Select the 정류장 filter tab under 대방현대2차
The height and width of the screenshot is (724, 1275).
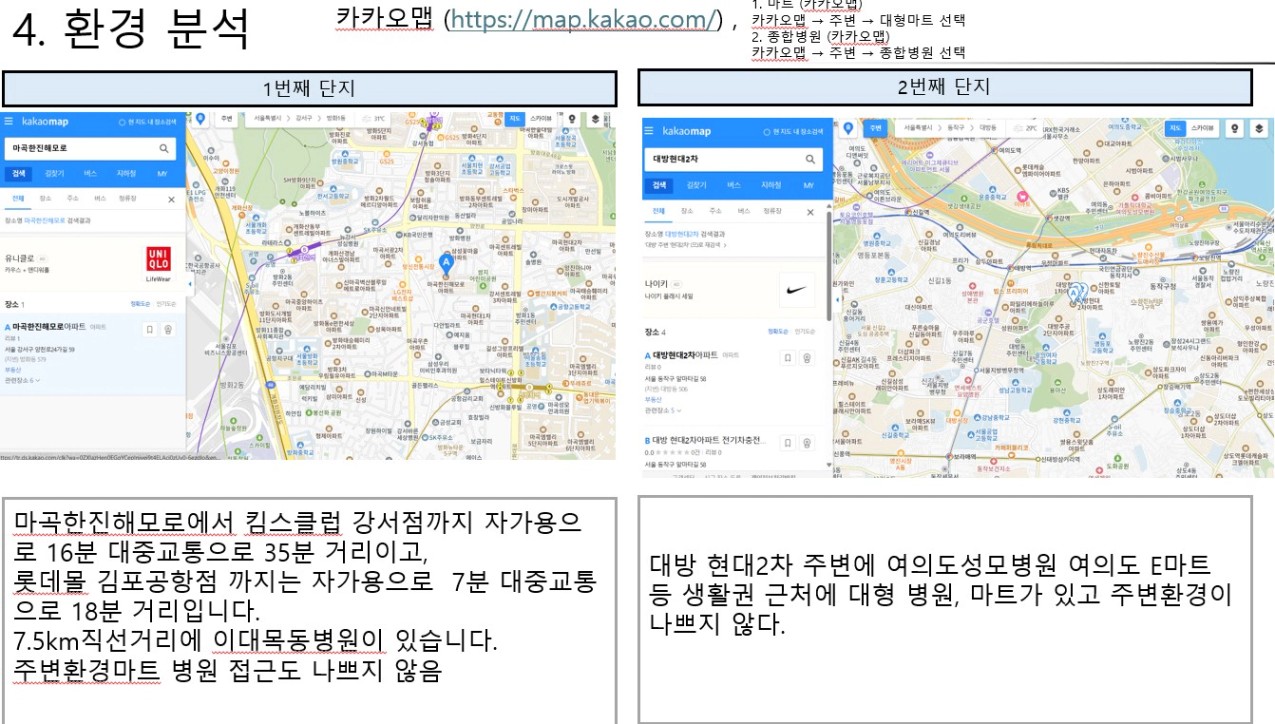pos(773,212)
